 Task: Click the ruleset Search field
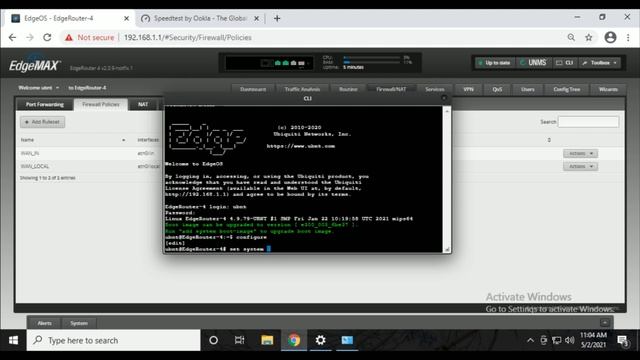[588, 122]
